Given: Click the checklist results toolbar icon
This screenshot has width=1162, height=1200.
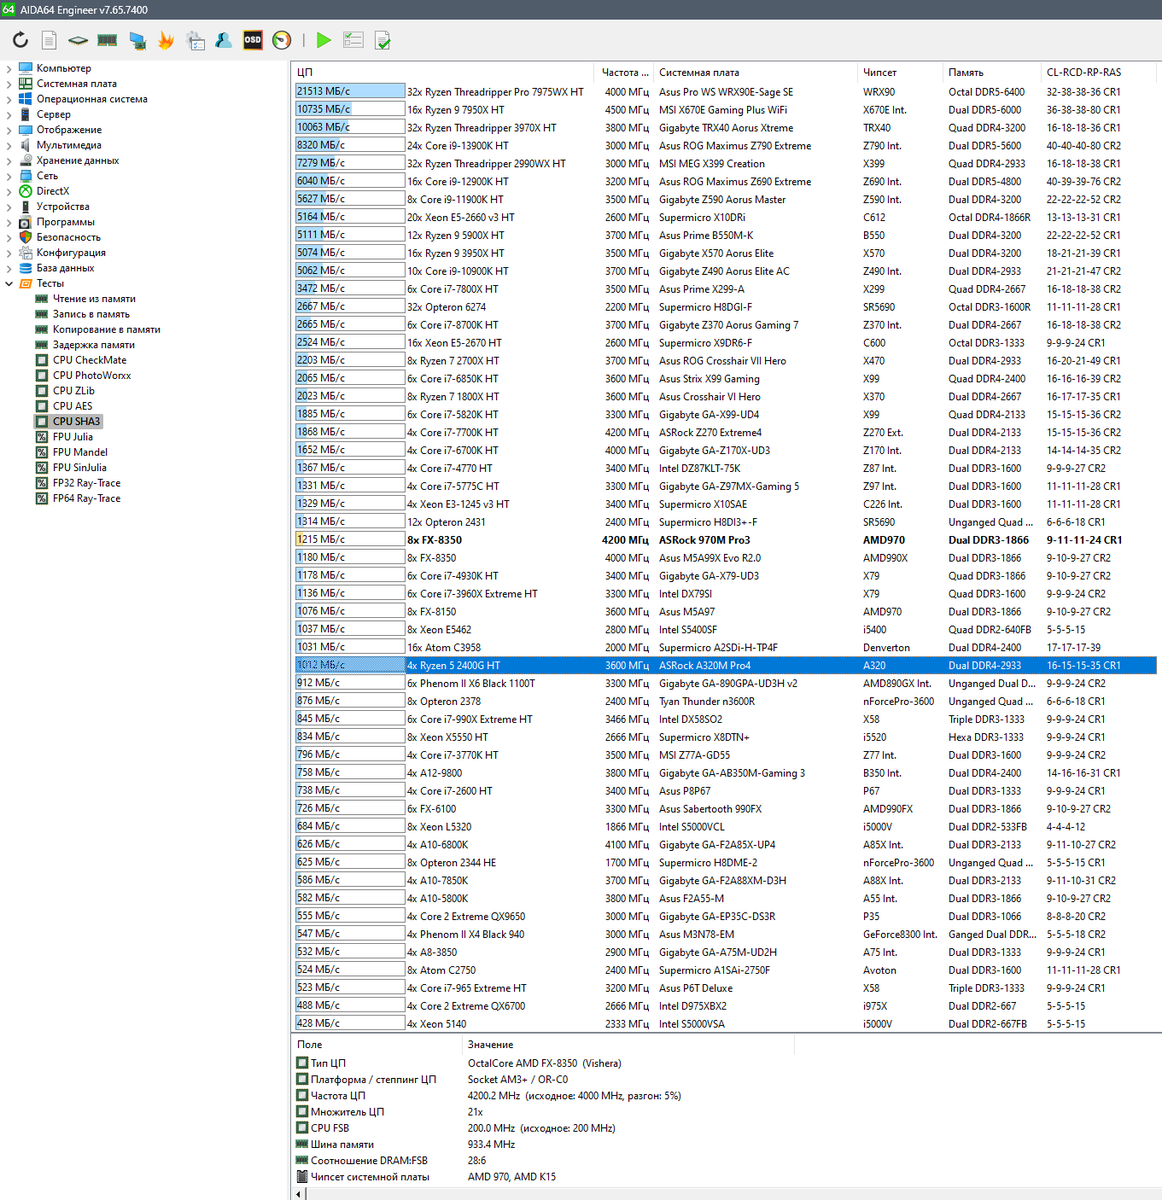Looking at the screenshot, I should tap(353, 40).
